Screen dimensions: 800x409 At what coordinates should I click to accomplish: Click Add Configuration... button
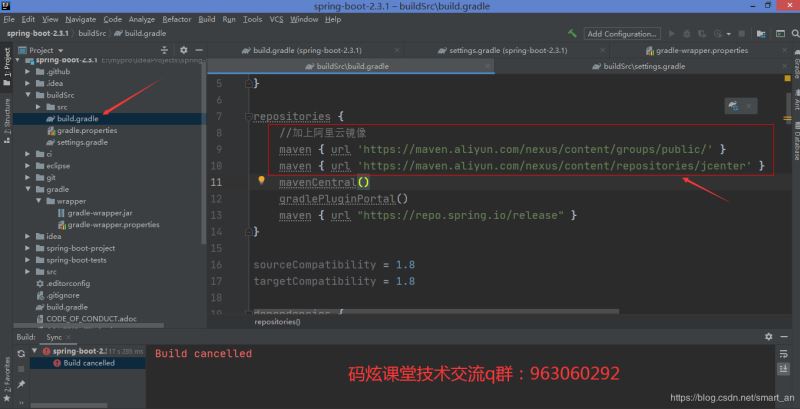pyautogui.click(x=622, y=34)
